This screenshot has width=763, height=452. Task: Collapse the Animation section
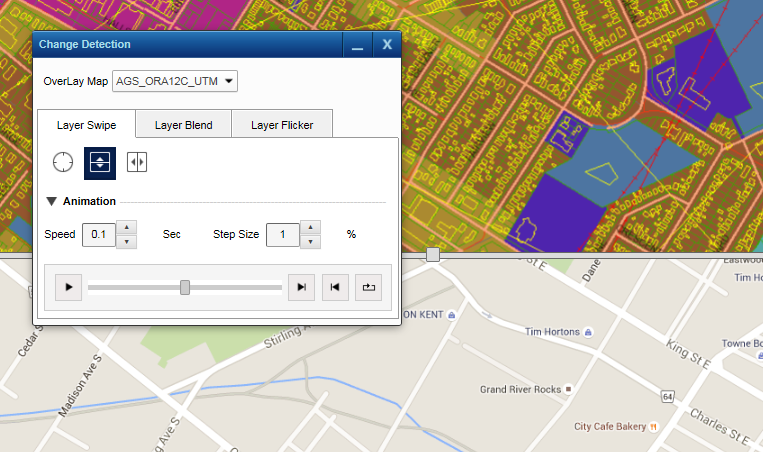pyautogui.click(x=51, y=202)
